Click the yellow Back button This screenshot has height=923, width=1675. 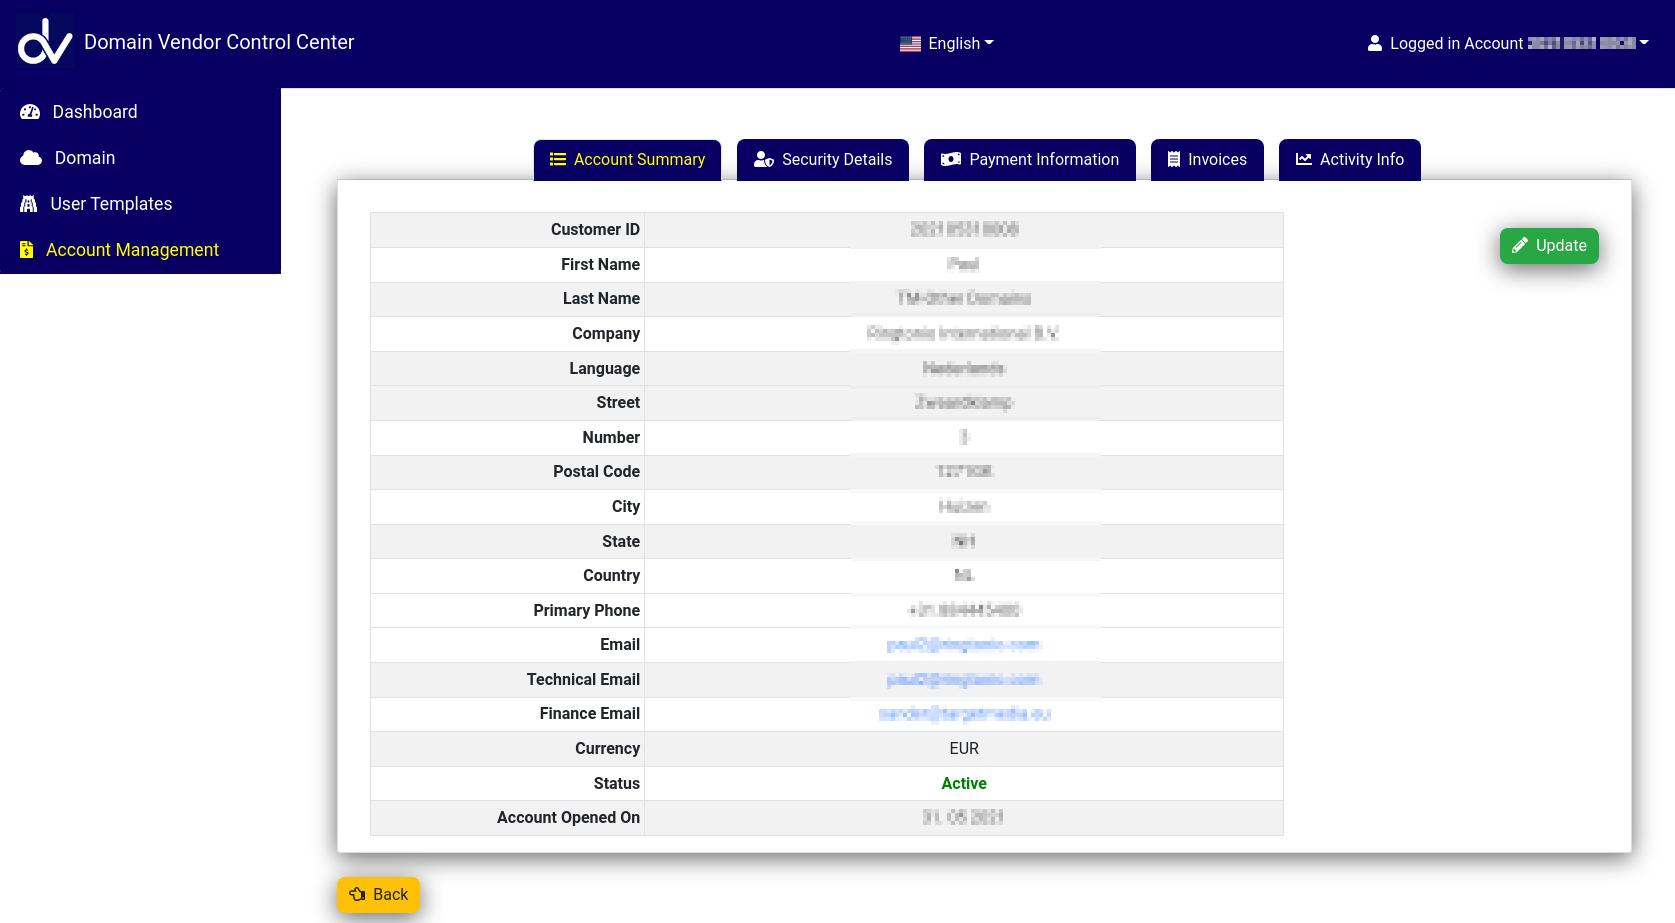click(x=378, y=894)
